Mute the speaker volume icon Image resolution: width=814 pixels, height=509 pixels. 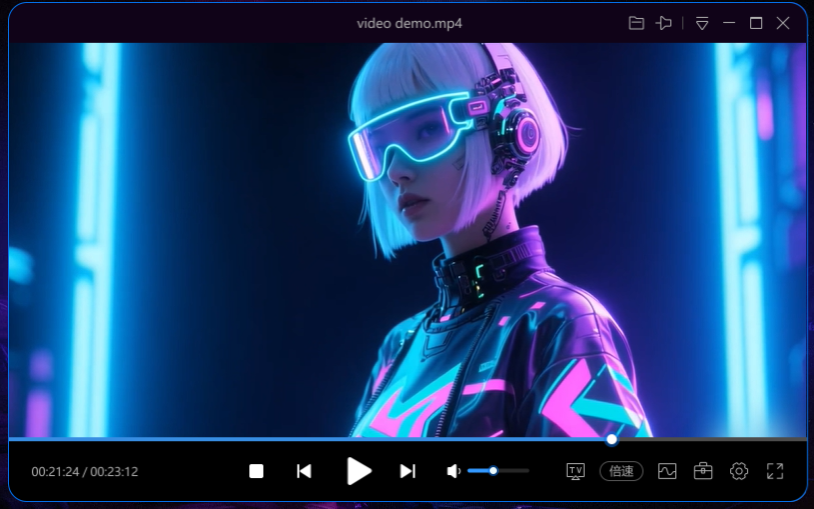click(453, 471)
